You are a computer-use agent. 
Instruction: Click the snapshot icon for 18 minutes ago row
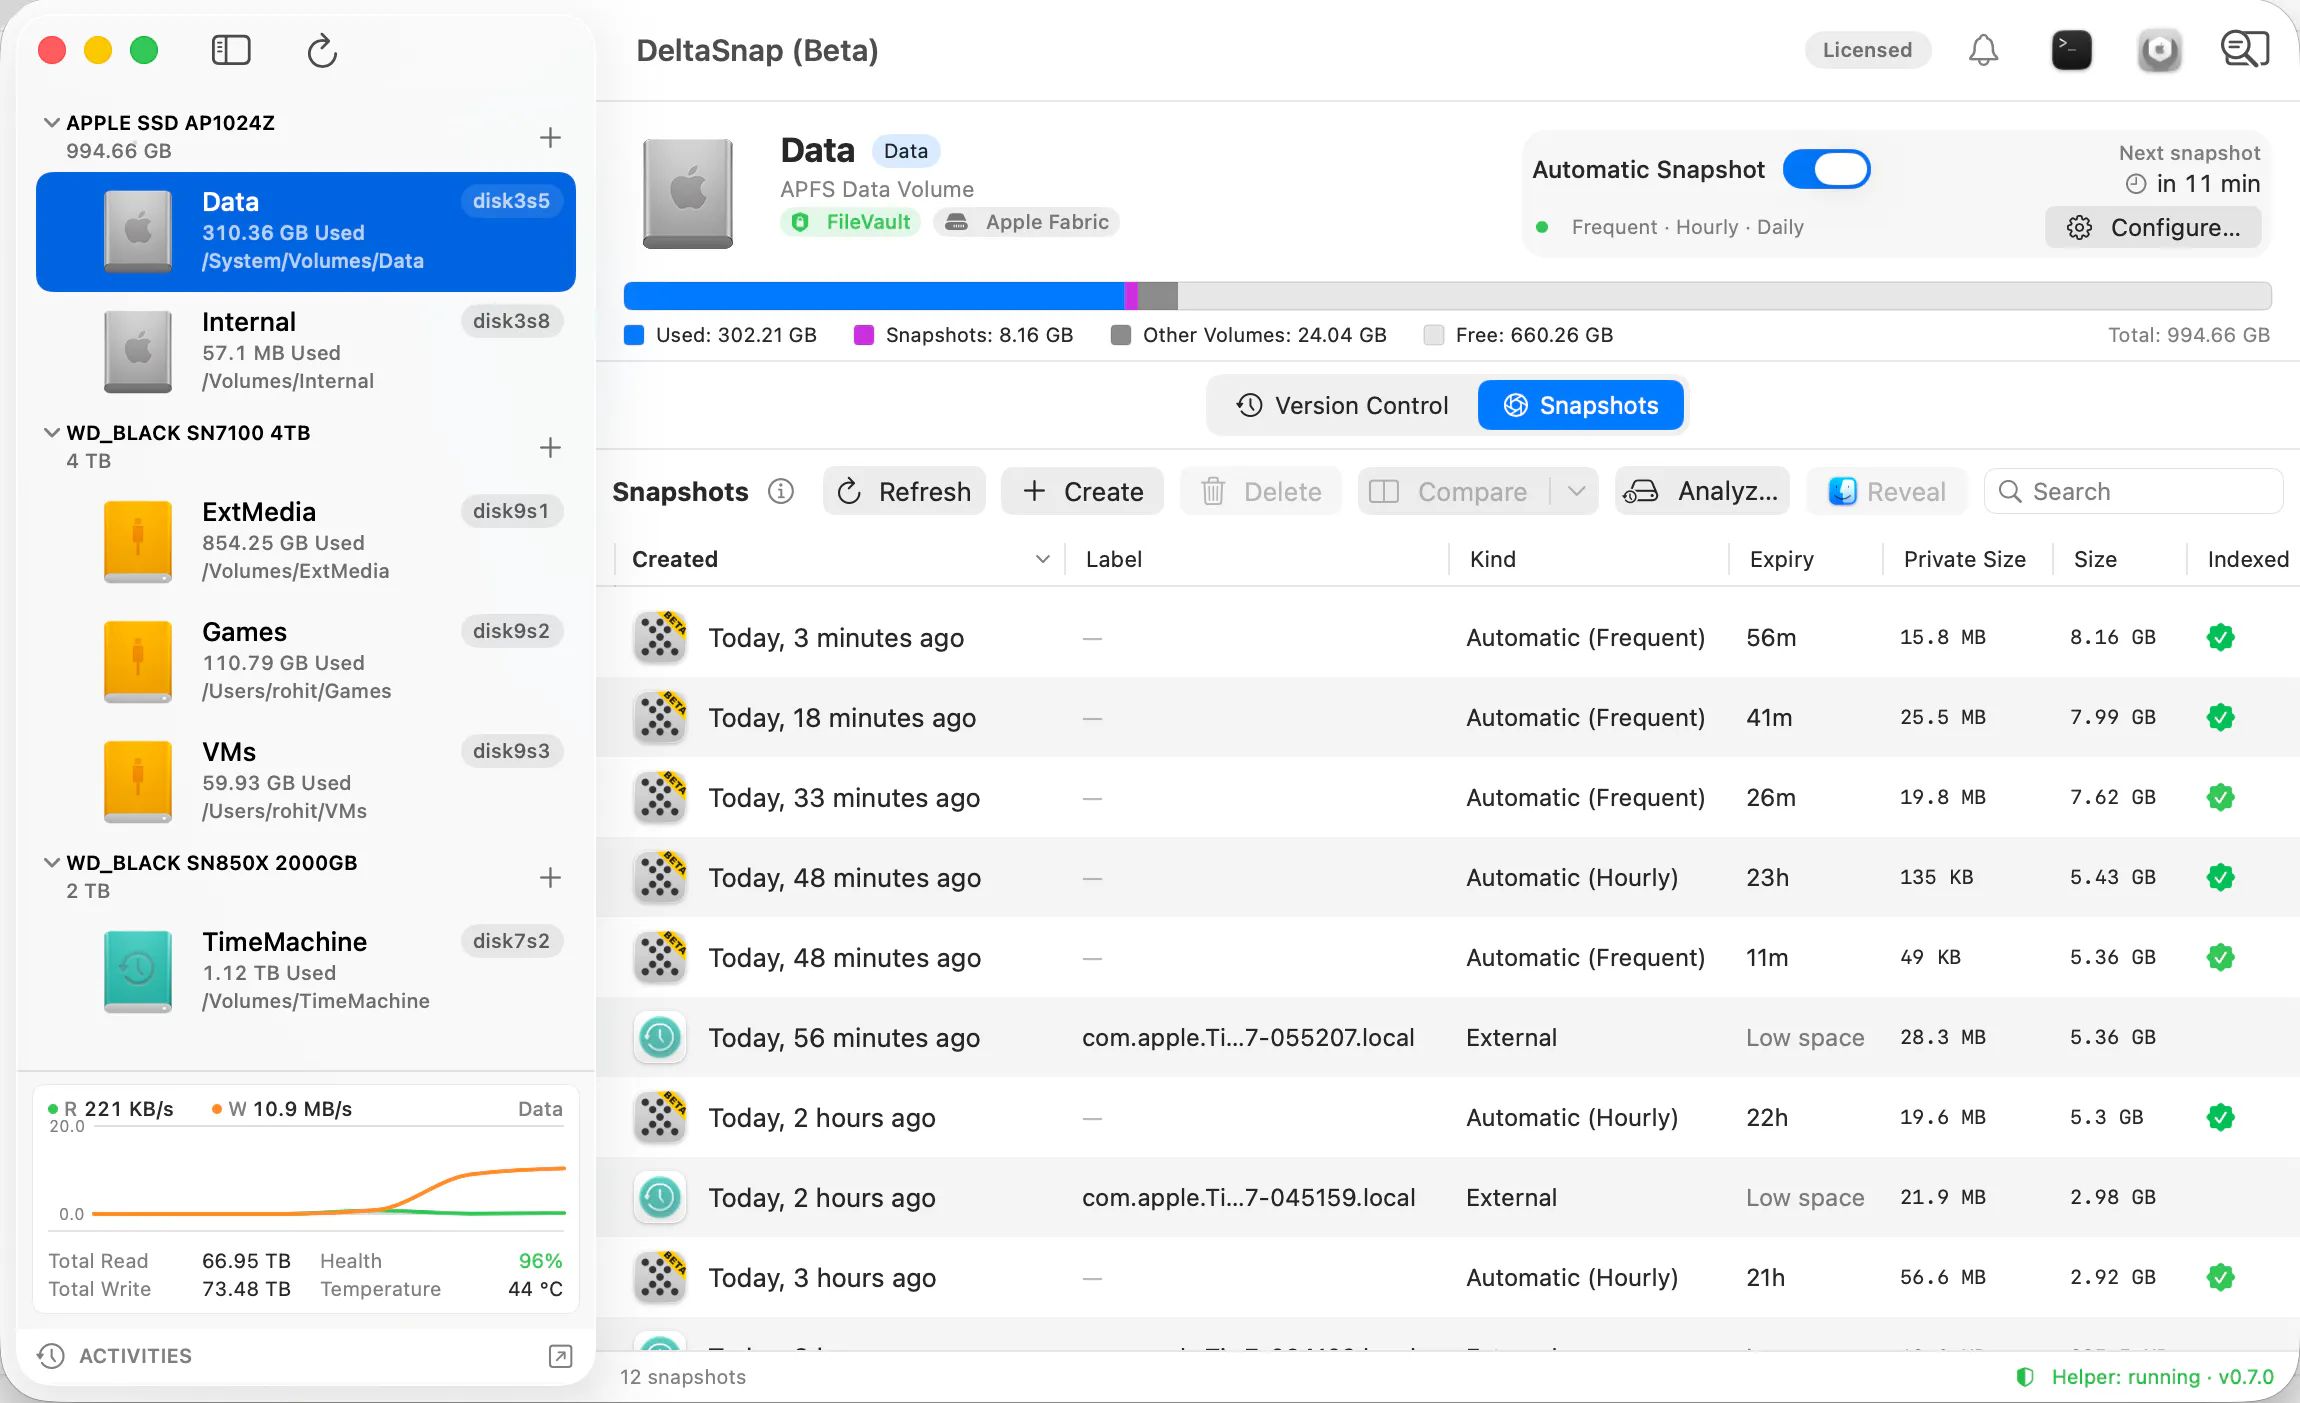[x=660, y=717]
